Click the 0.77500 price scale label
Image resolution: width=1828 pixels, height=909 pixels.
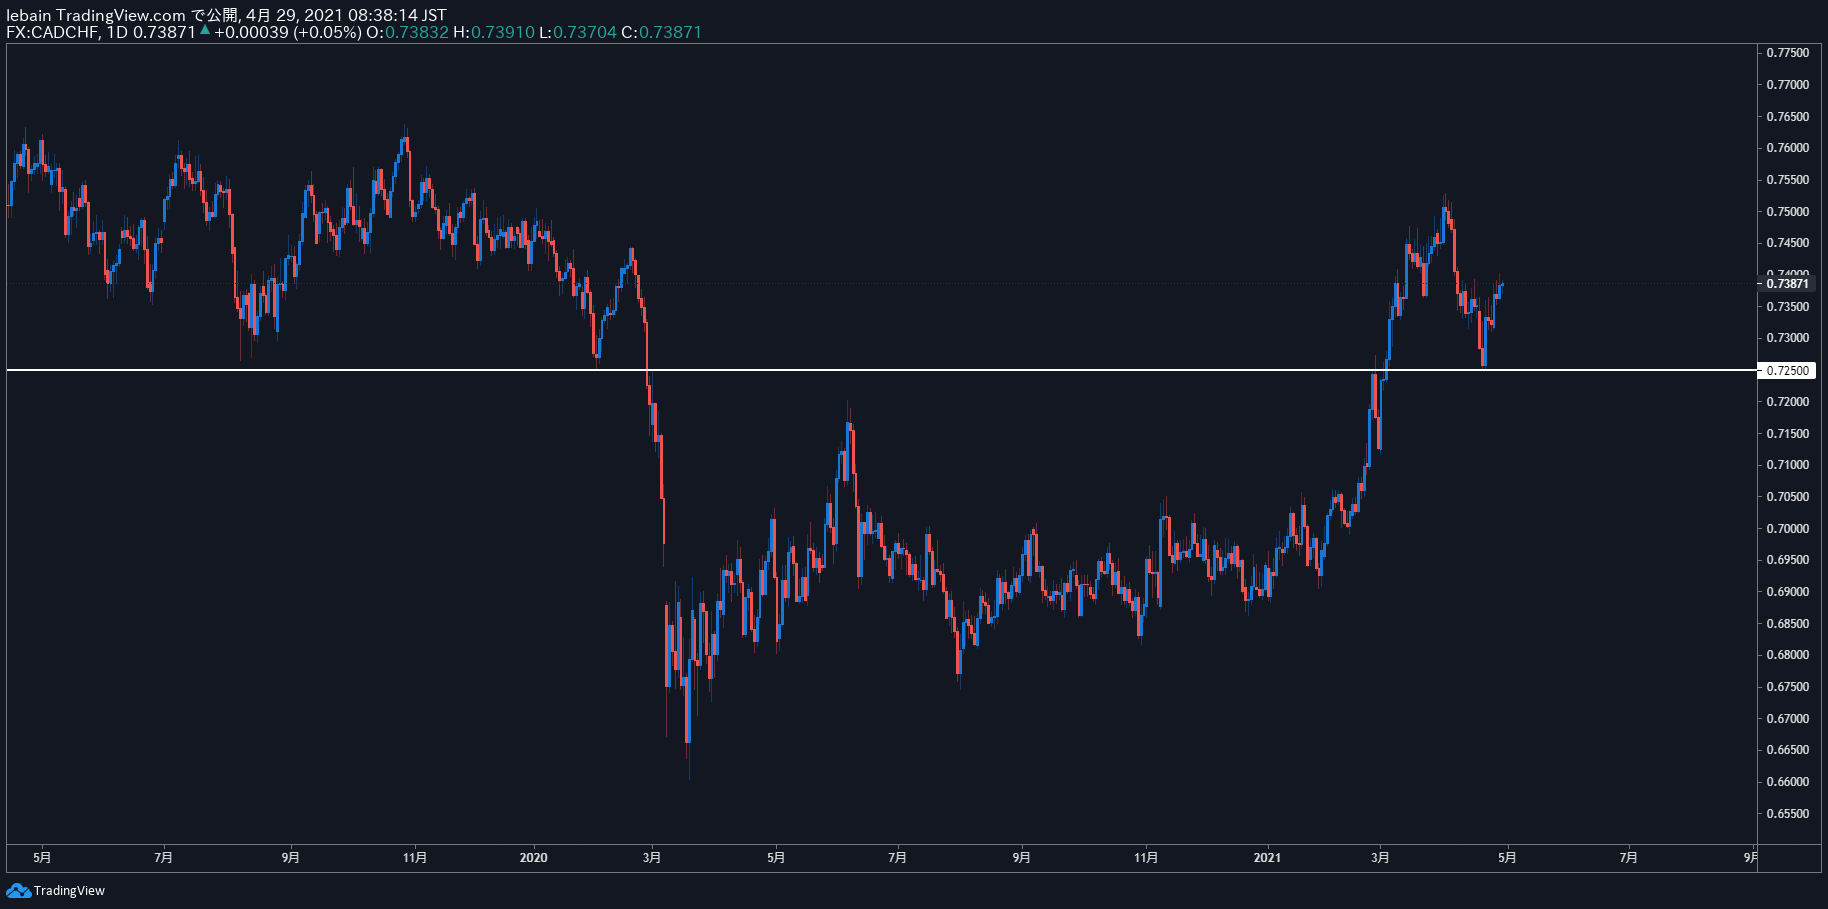point(1787,53)
